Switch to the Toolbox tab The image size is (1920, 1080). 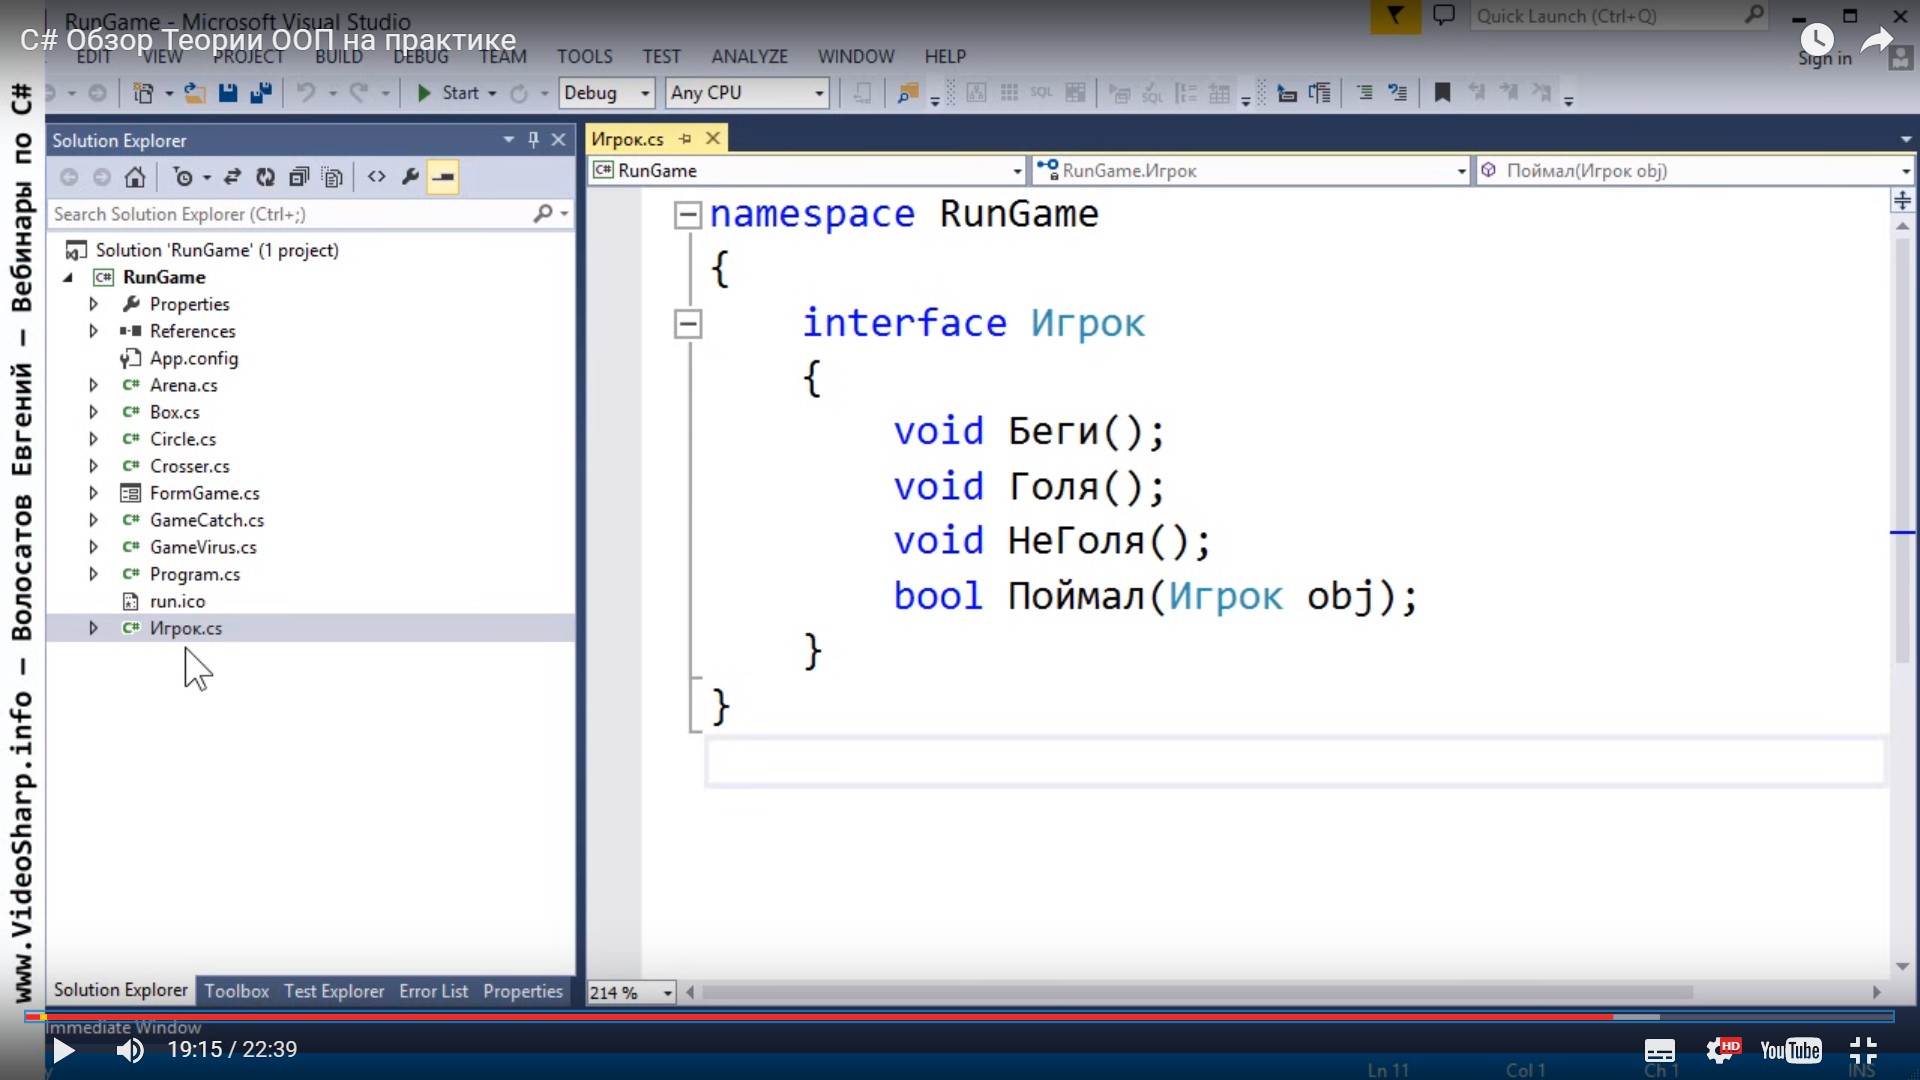pyautogui.click(x=237, y=991)
